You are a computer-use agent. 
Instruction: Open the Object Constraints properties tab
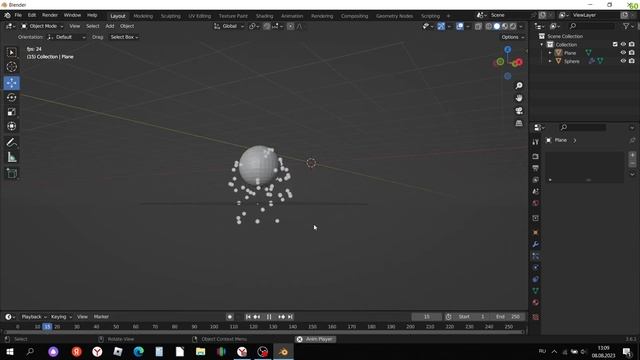[x=536, y=279]
